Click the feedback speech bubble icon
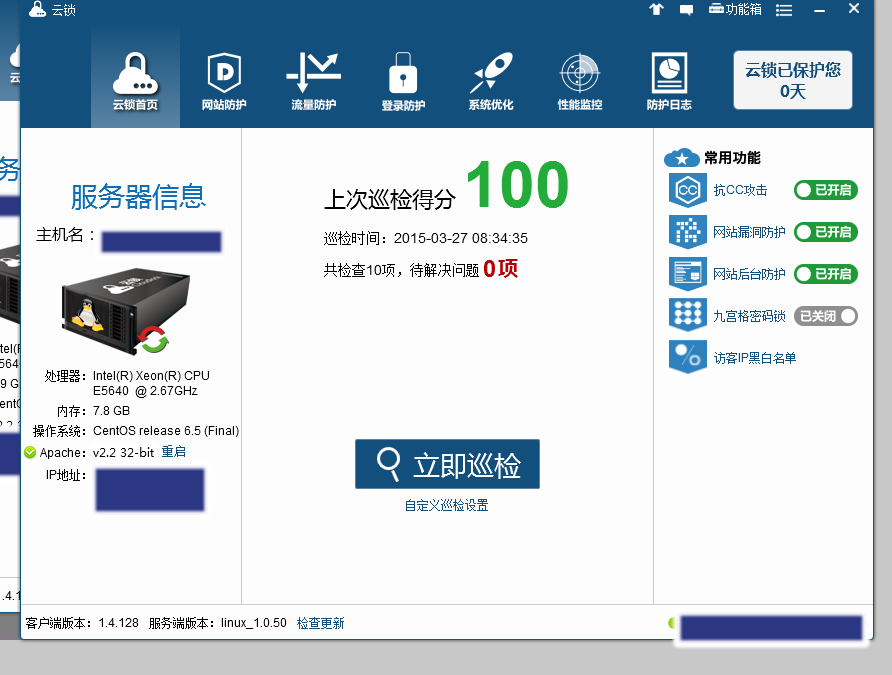This screenshot has width=892, height=675. click(687, 10)
